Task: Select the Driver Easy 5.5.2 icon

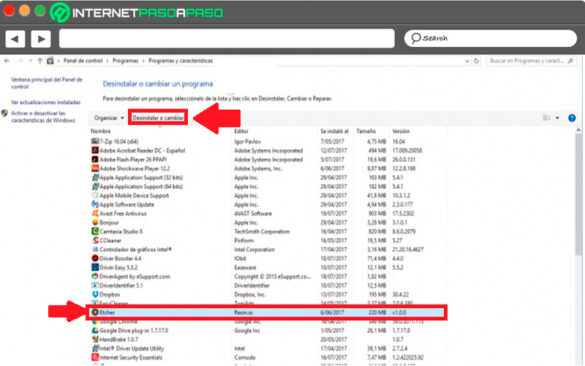Action: coord(95,267)
